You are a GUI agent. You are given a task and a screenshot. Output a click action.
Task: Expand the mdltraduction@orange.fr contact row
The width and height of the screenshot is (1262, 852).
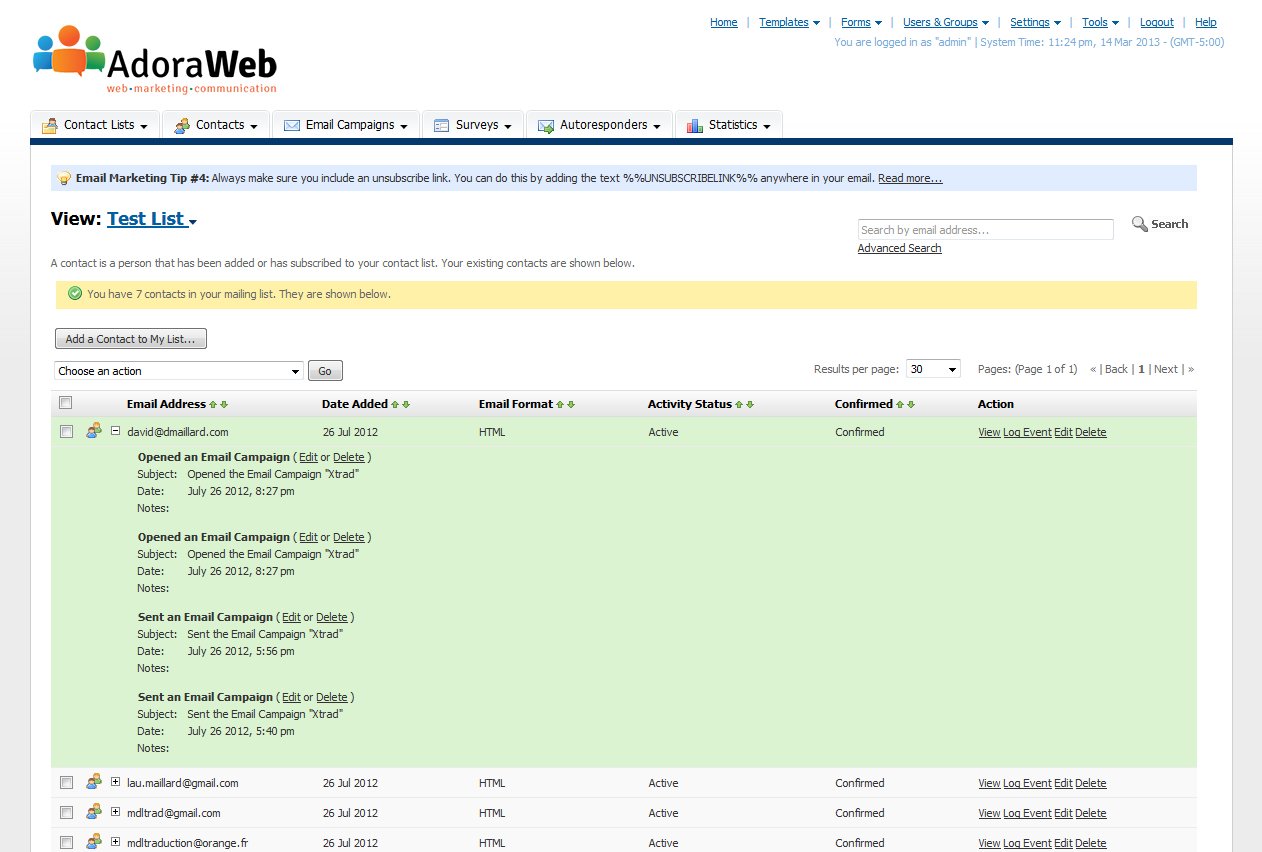[x=116, y=842]
